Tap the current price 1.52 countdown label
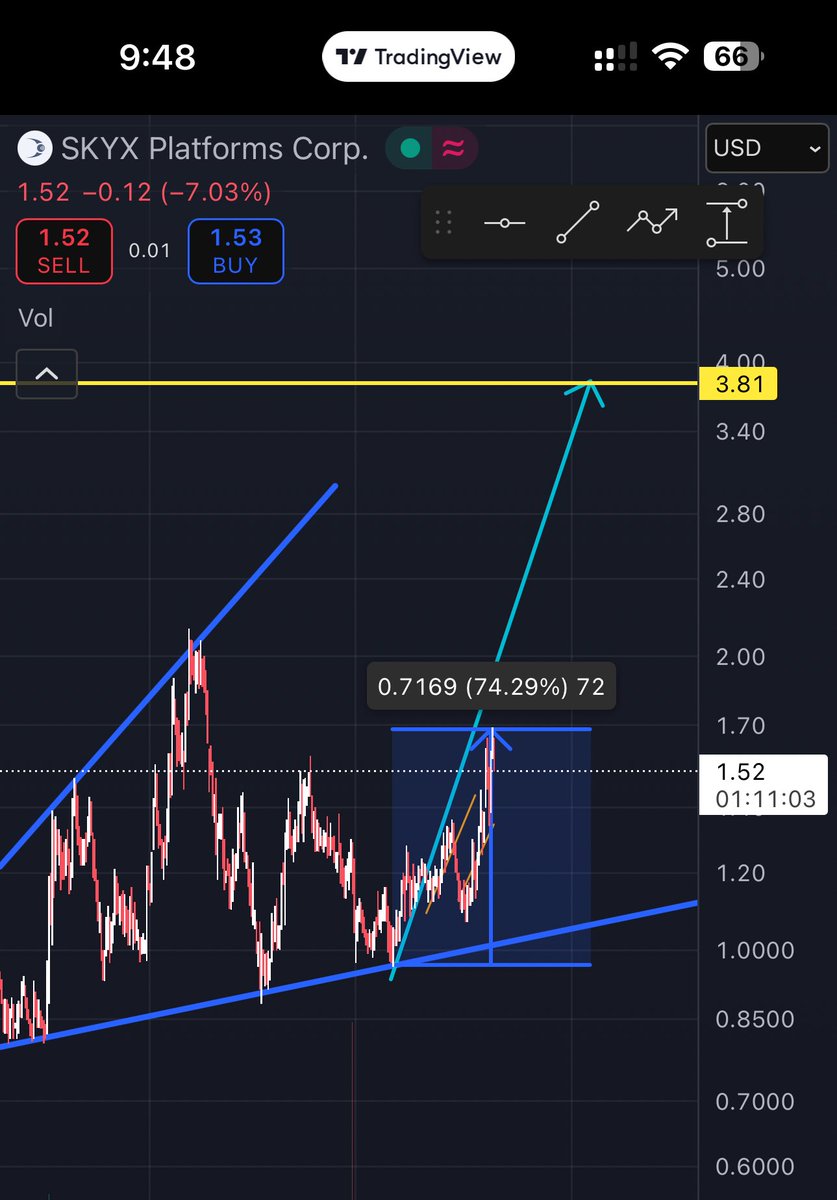The height and width of the screenshot is (1200, 837). [763, 785]
